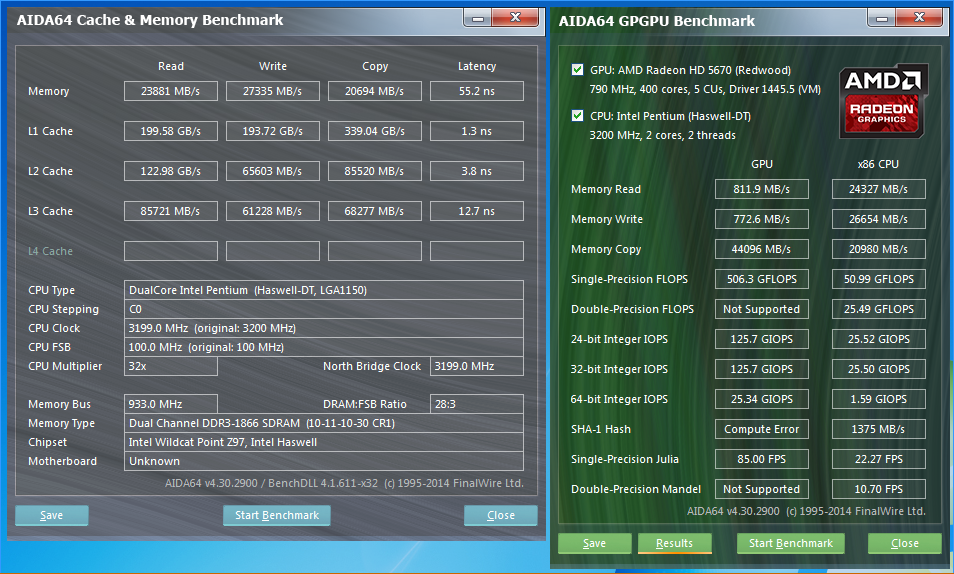Close Cache & Memory Benchmark via title bar X
Image resolution: width=954 pixels, height=574 pixels.
[x=515, y=18]
